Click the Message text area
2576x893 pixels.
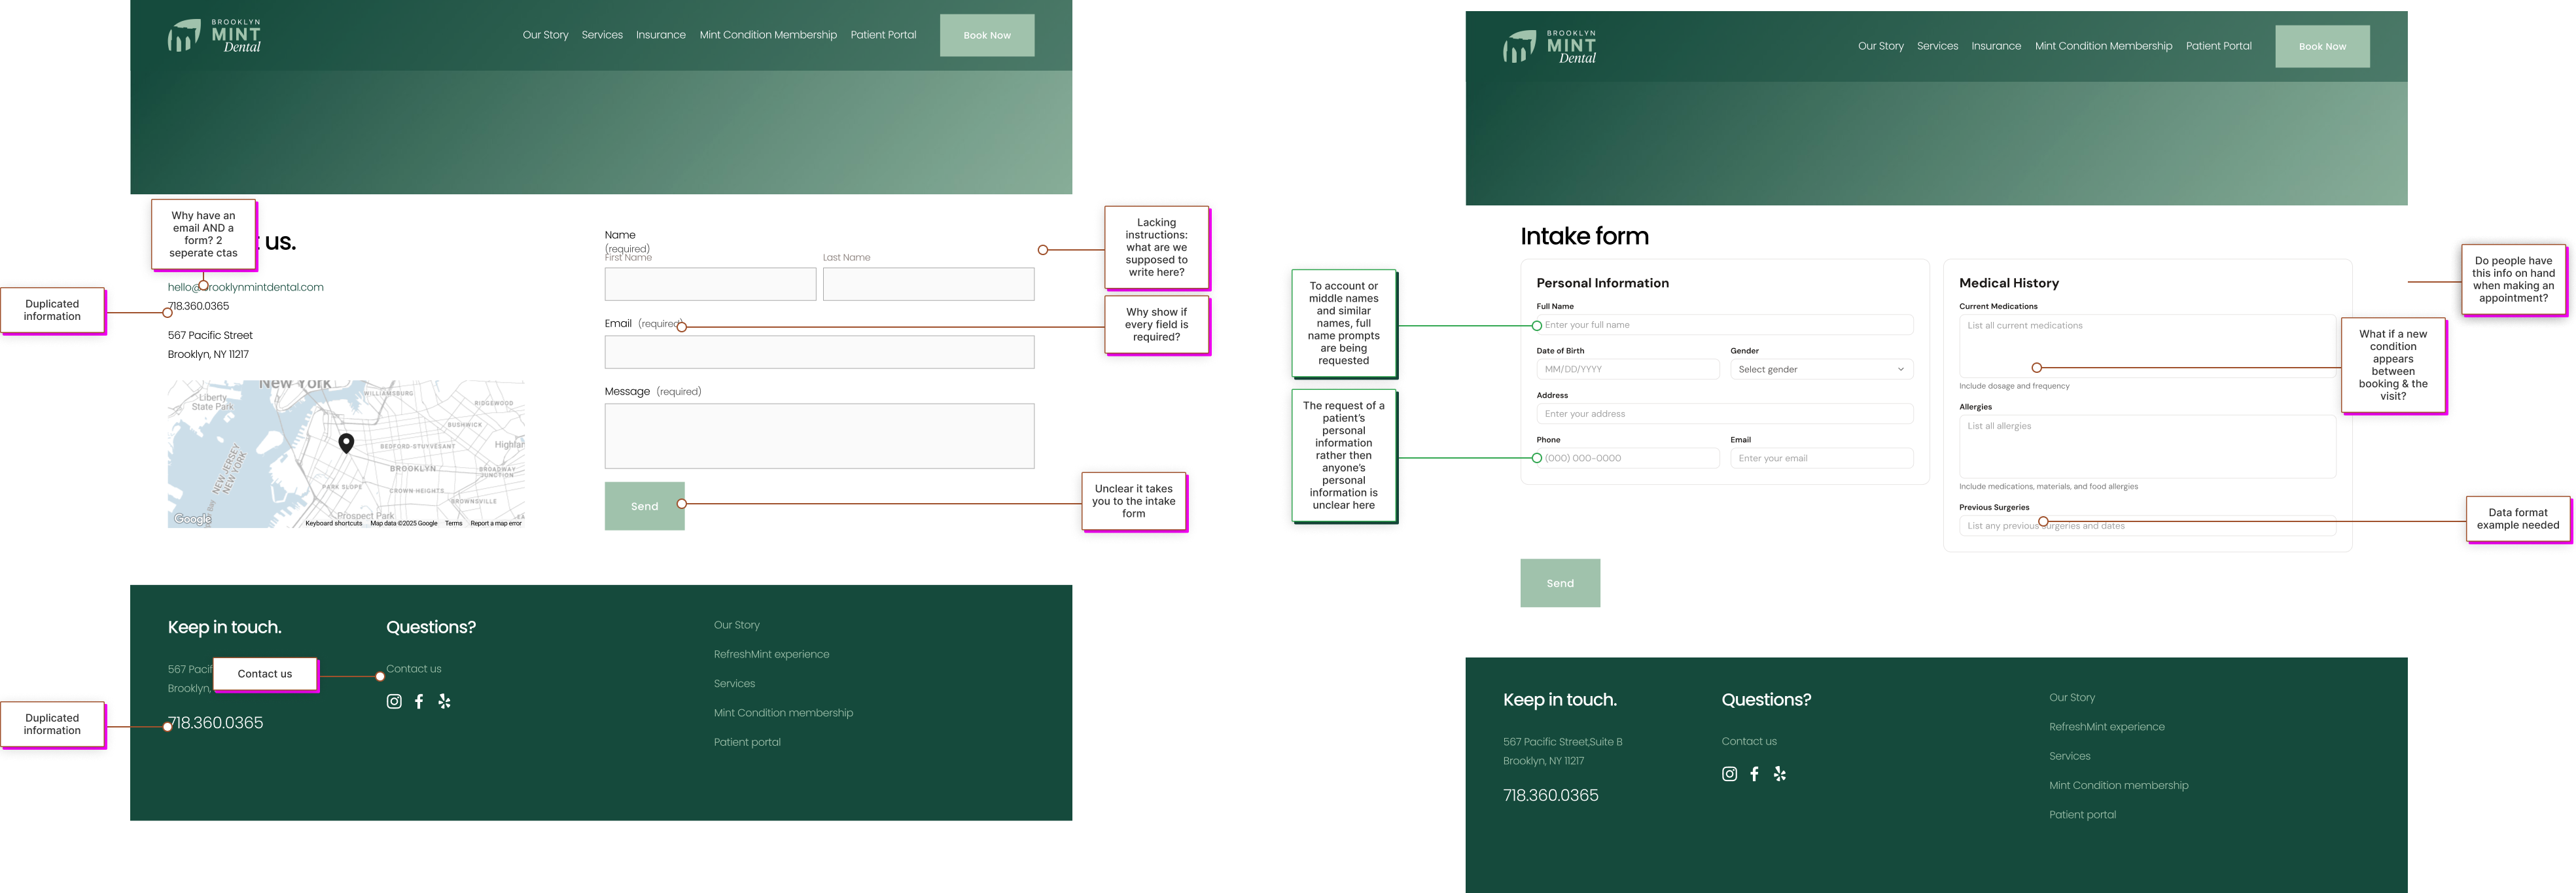point(818,436)
